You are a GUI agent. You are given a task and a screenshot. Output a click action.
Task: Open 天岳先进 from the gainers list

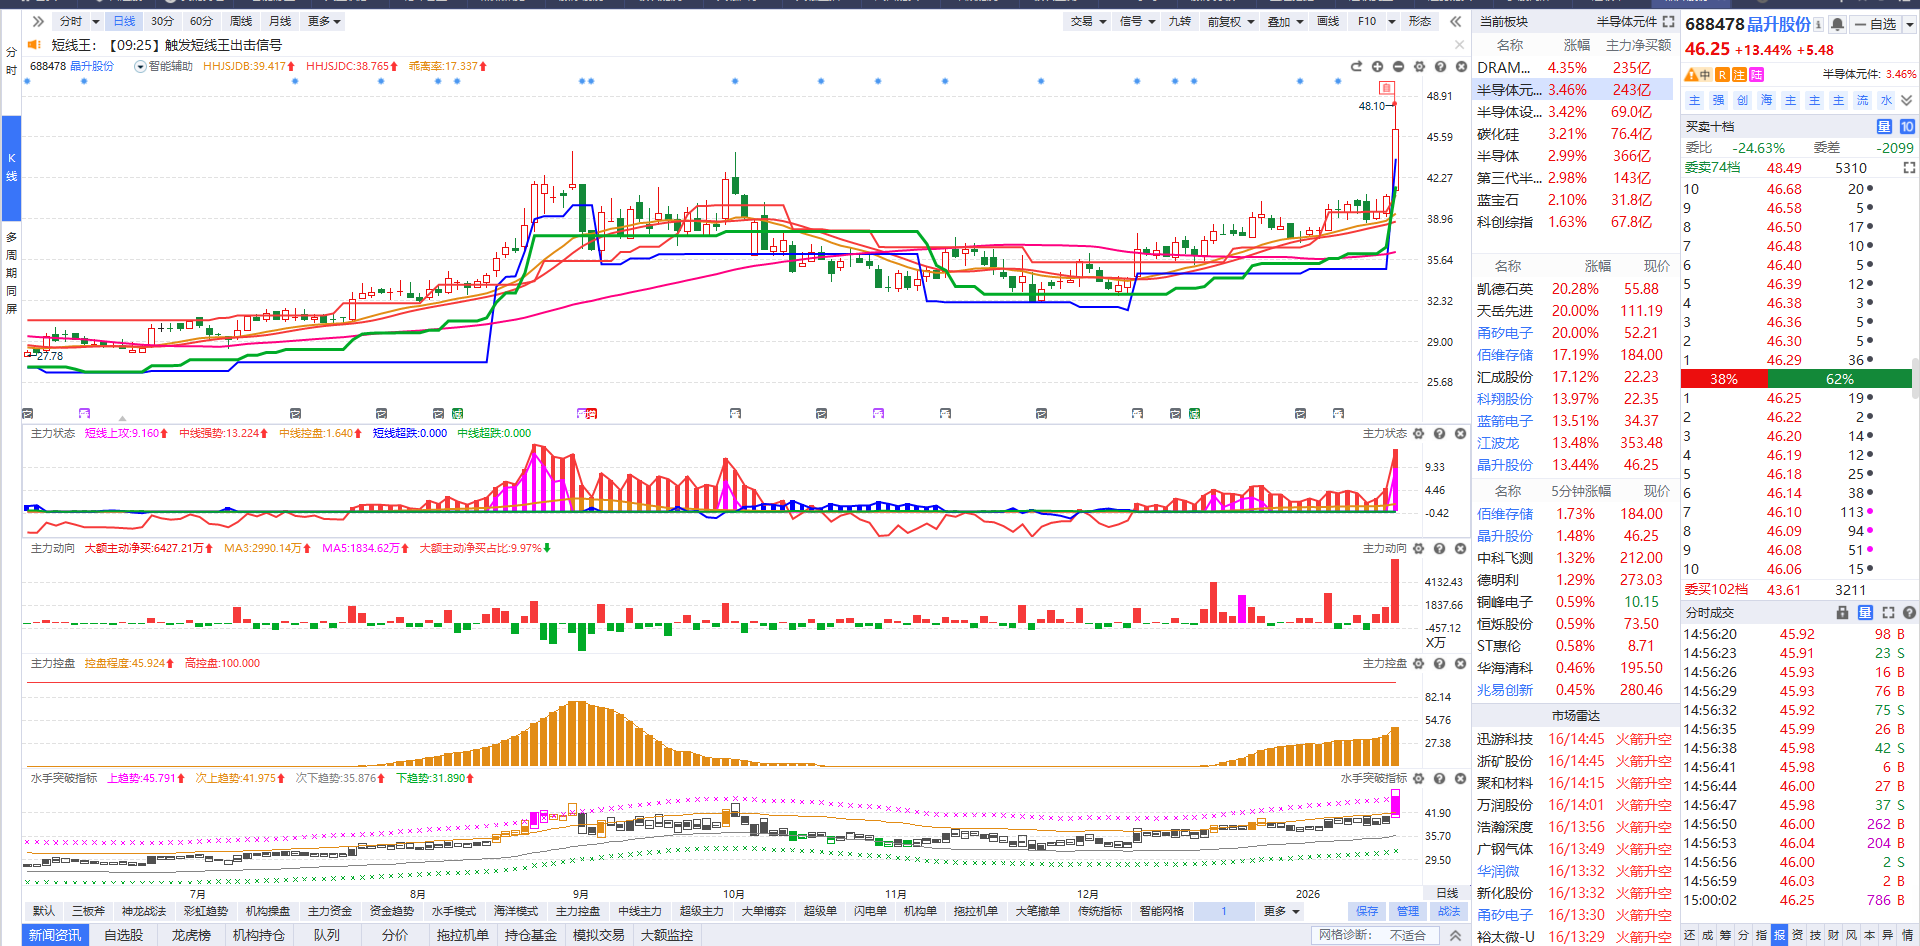coord(1504,311)
